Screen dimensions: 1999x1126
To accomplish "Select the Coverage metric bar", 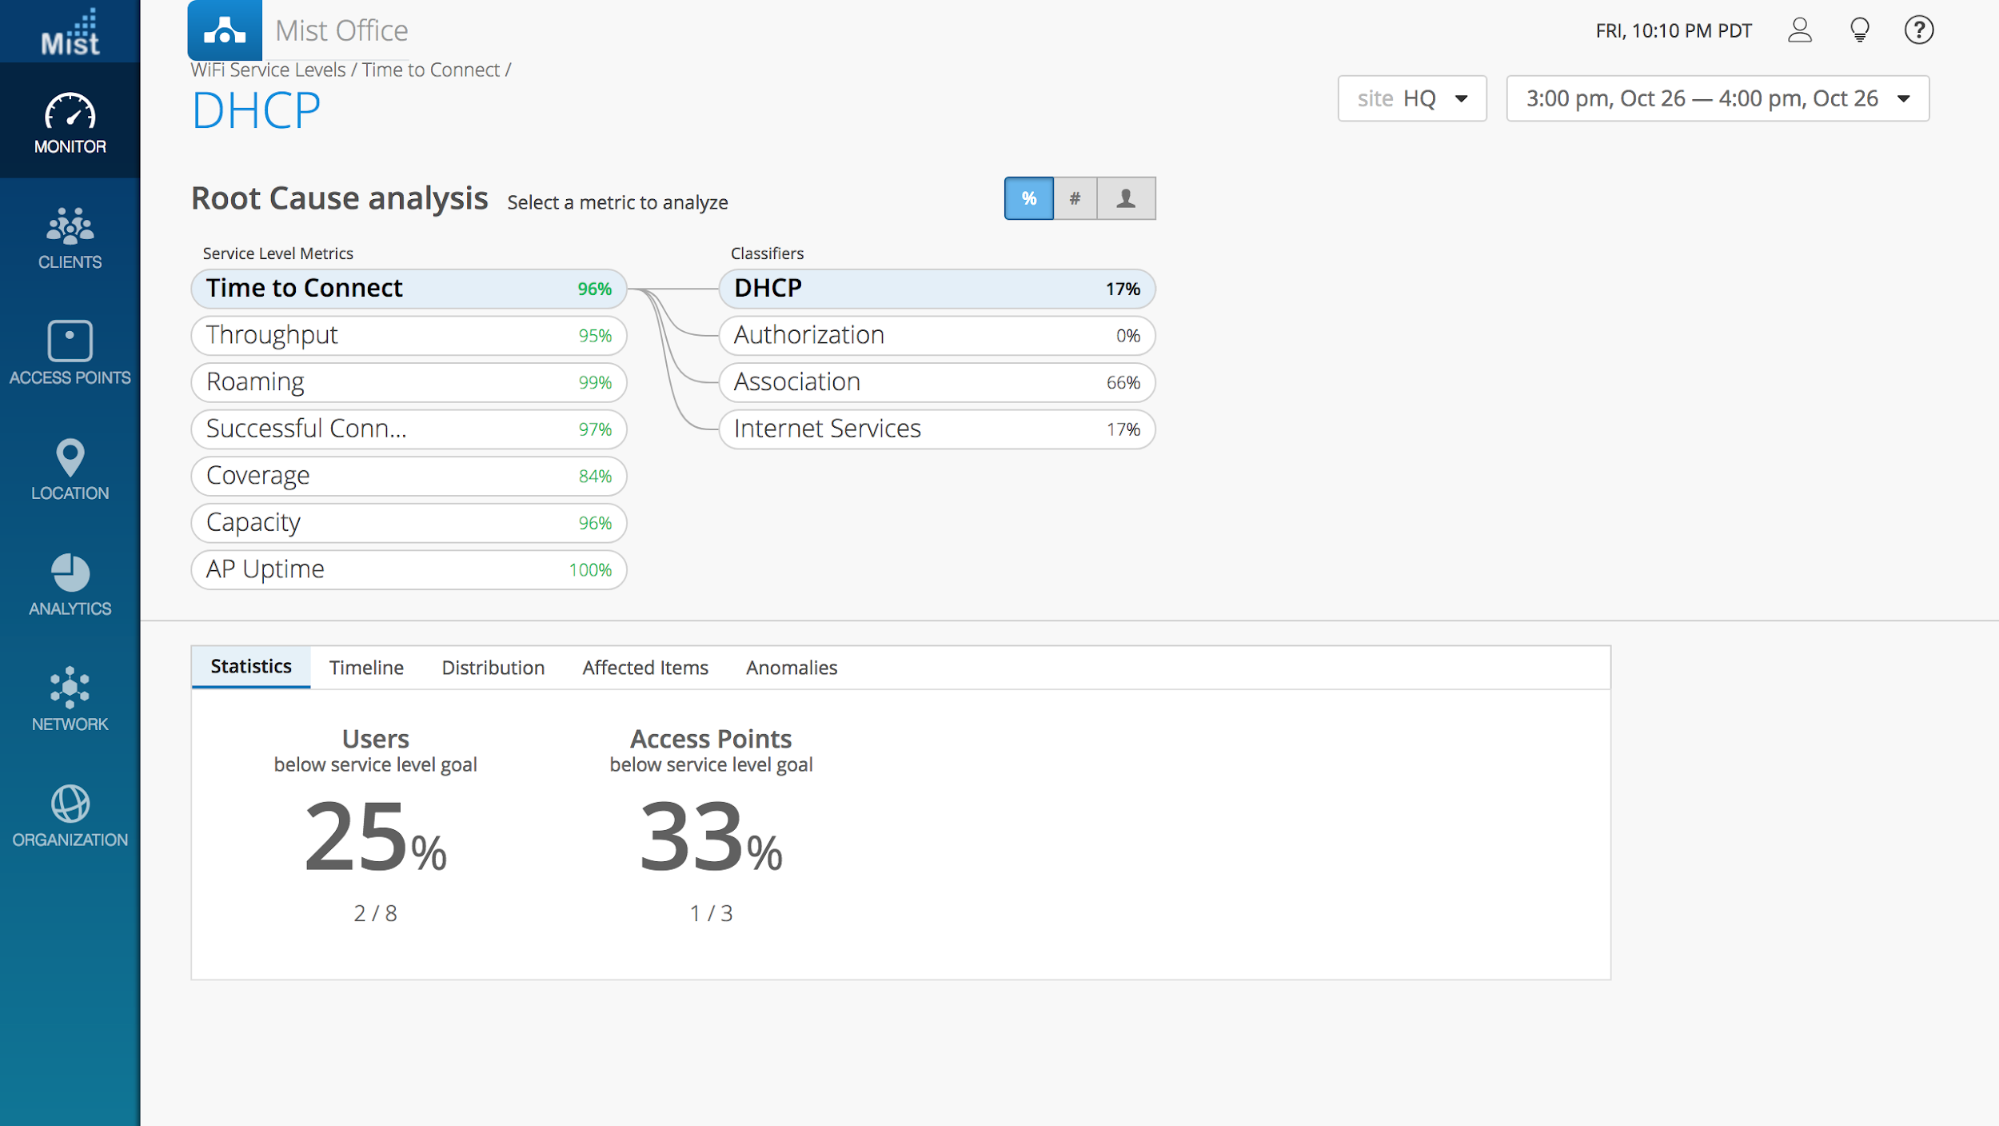I will (408, 476).
